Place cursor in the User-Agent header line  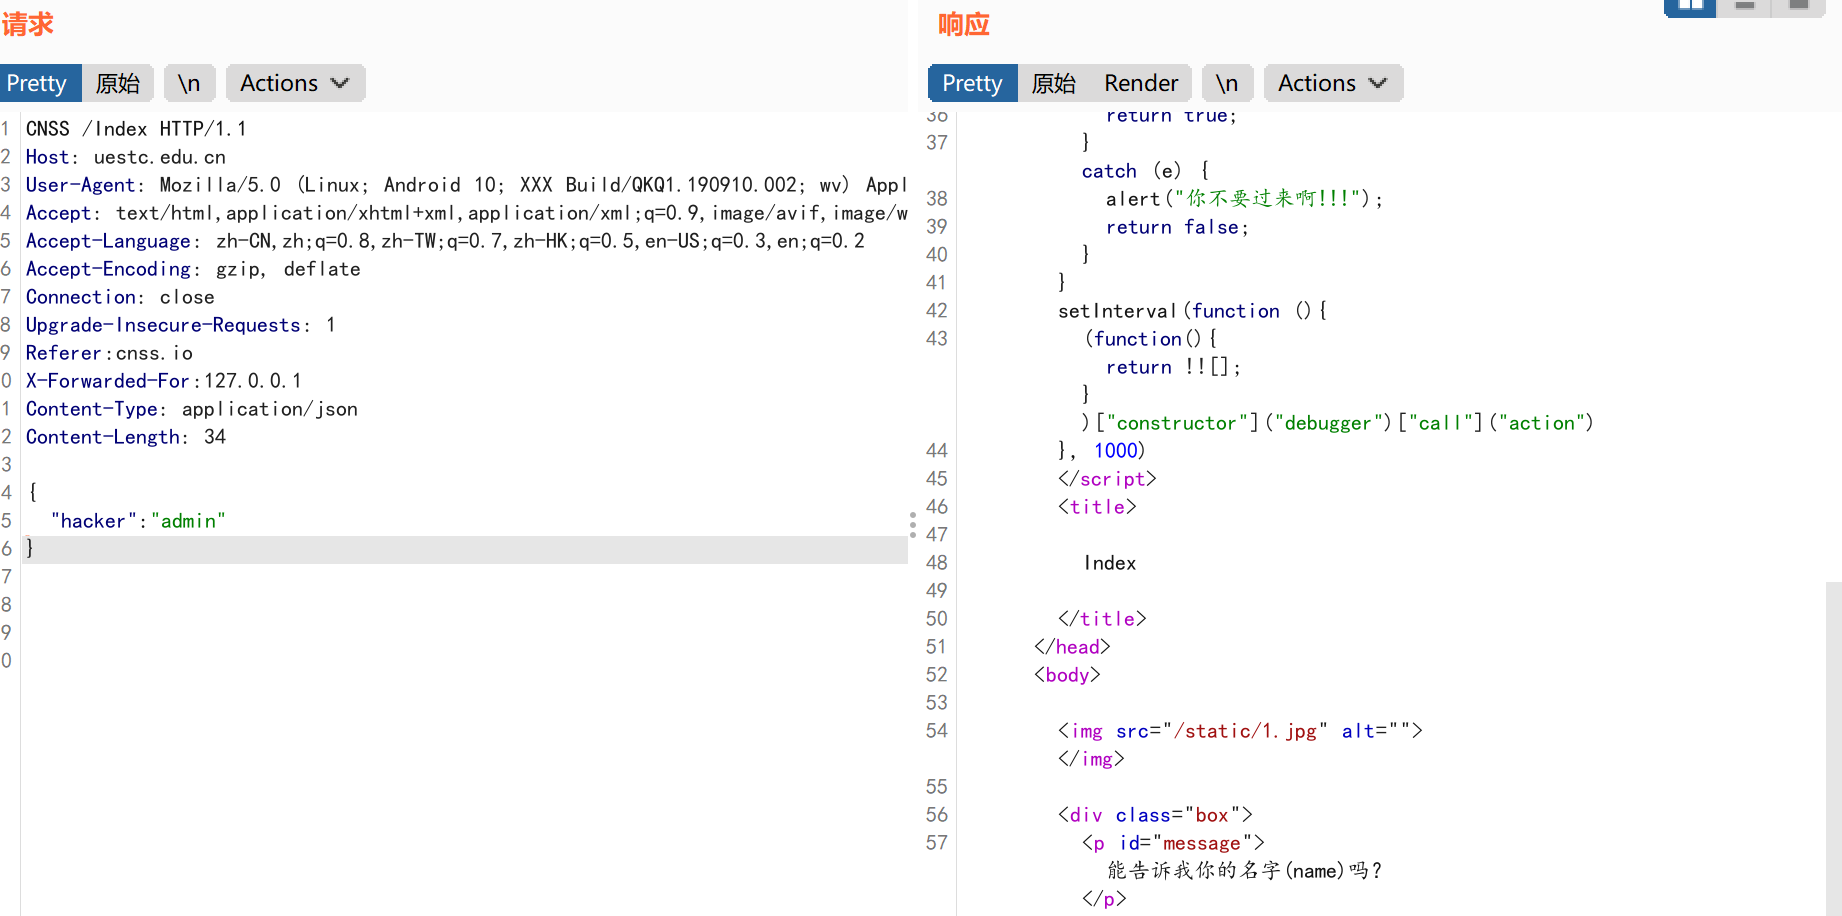(466, 185)
